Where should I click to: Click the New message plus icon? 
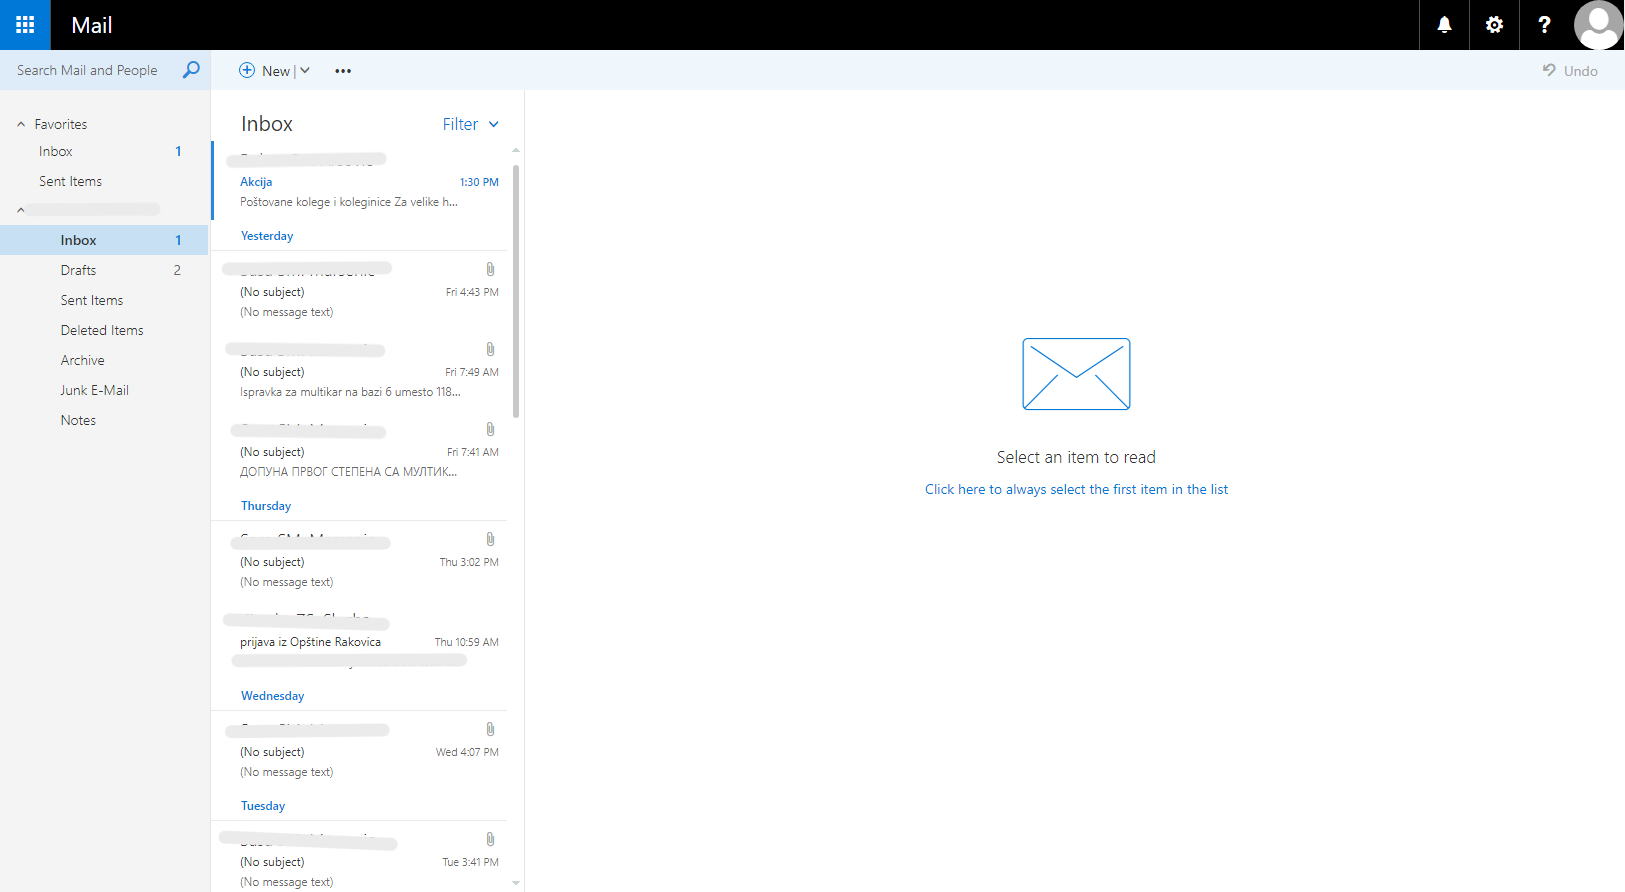click(247, 70)
